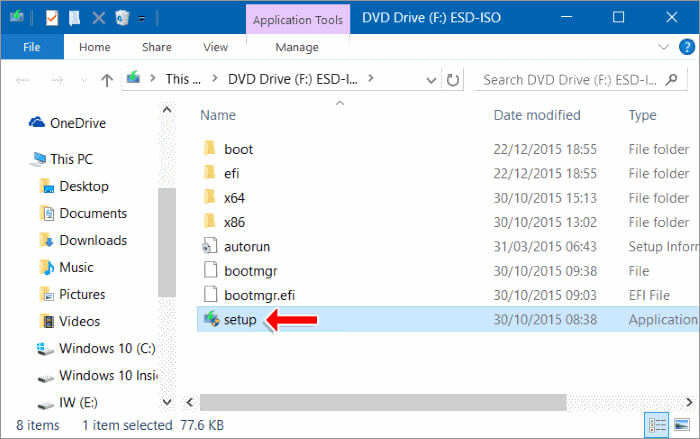The width and height of the screenshot is (700, 439).
Task: Sort by the Name column header
Action: 218,115
